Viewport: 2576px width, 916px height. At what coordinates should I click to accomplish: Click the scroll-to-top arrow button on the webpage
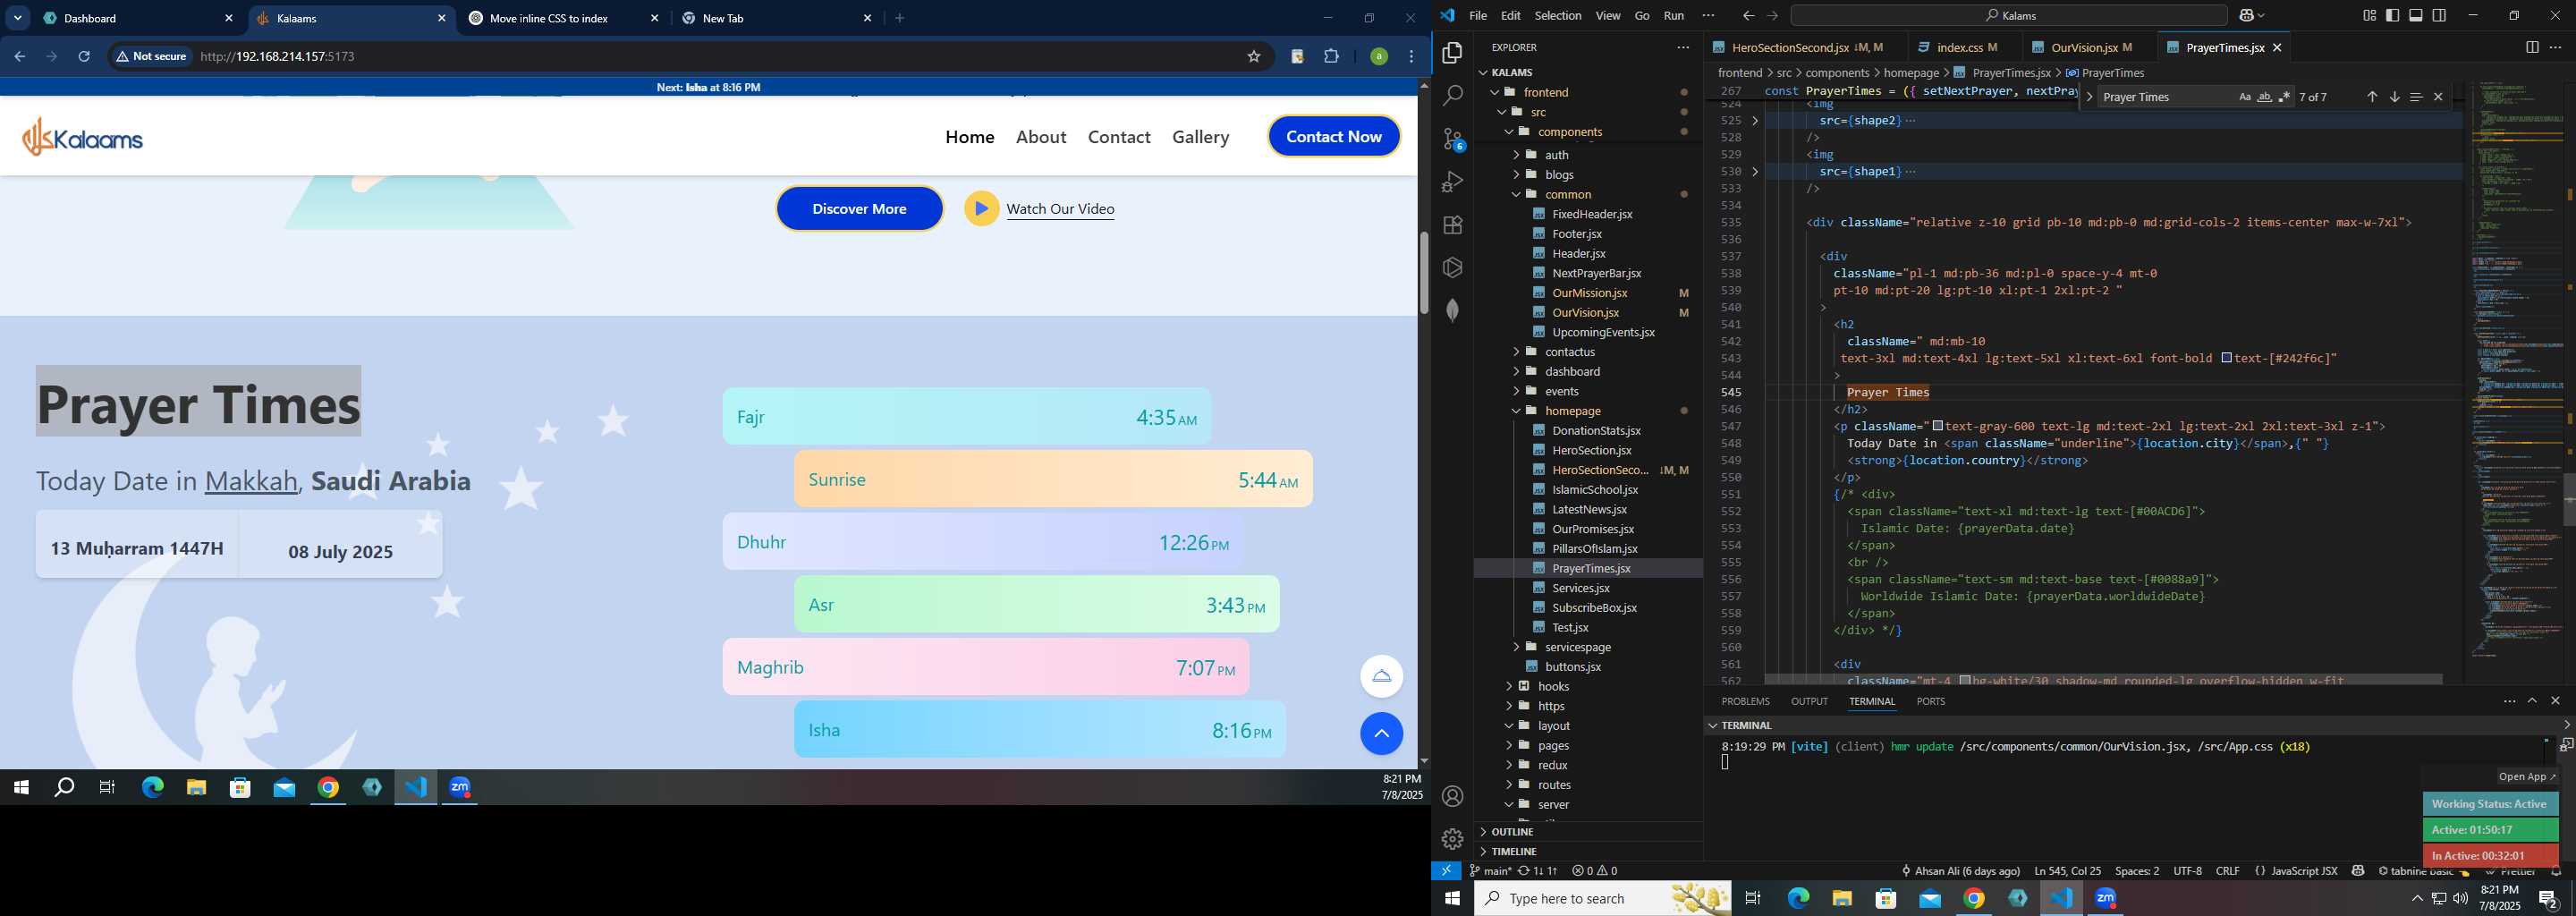[x=1381, y=734]
